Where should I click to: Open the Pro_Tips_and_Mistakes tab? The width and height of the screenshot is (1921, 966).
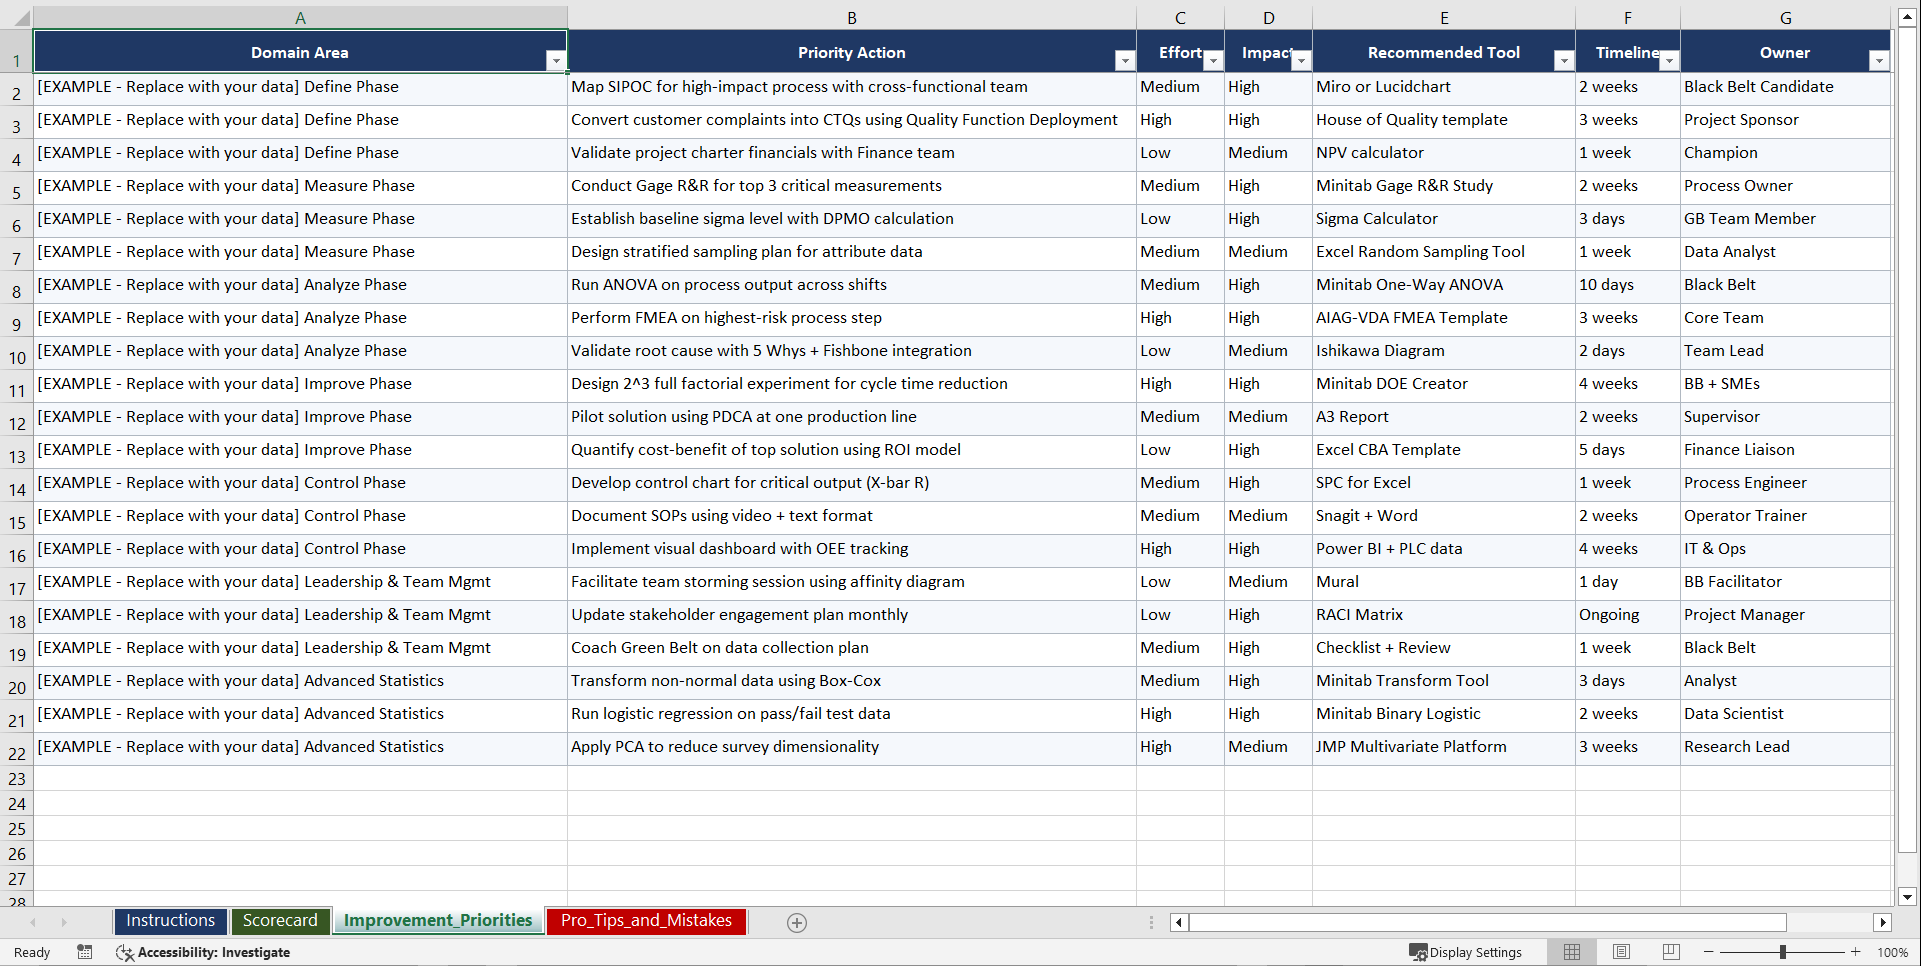click(646, 920)
